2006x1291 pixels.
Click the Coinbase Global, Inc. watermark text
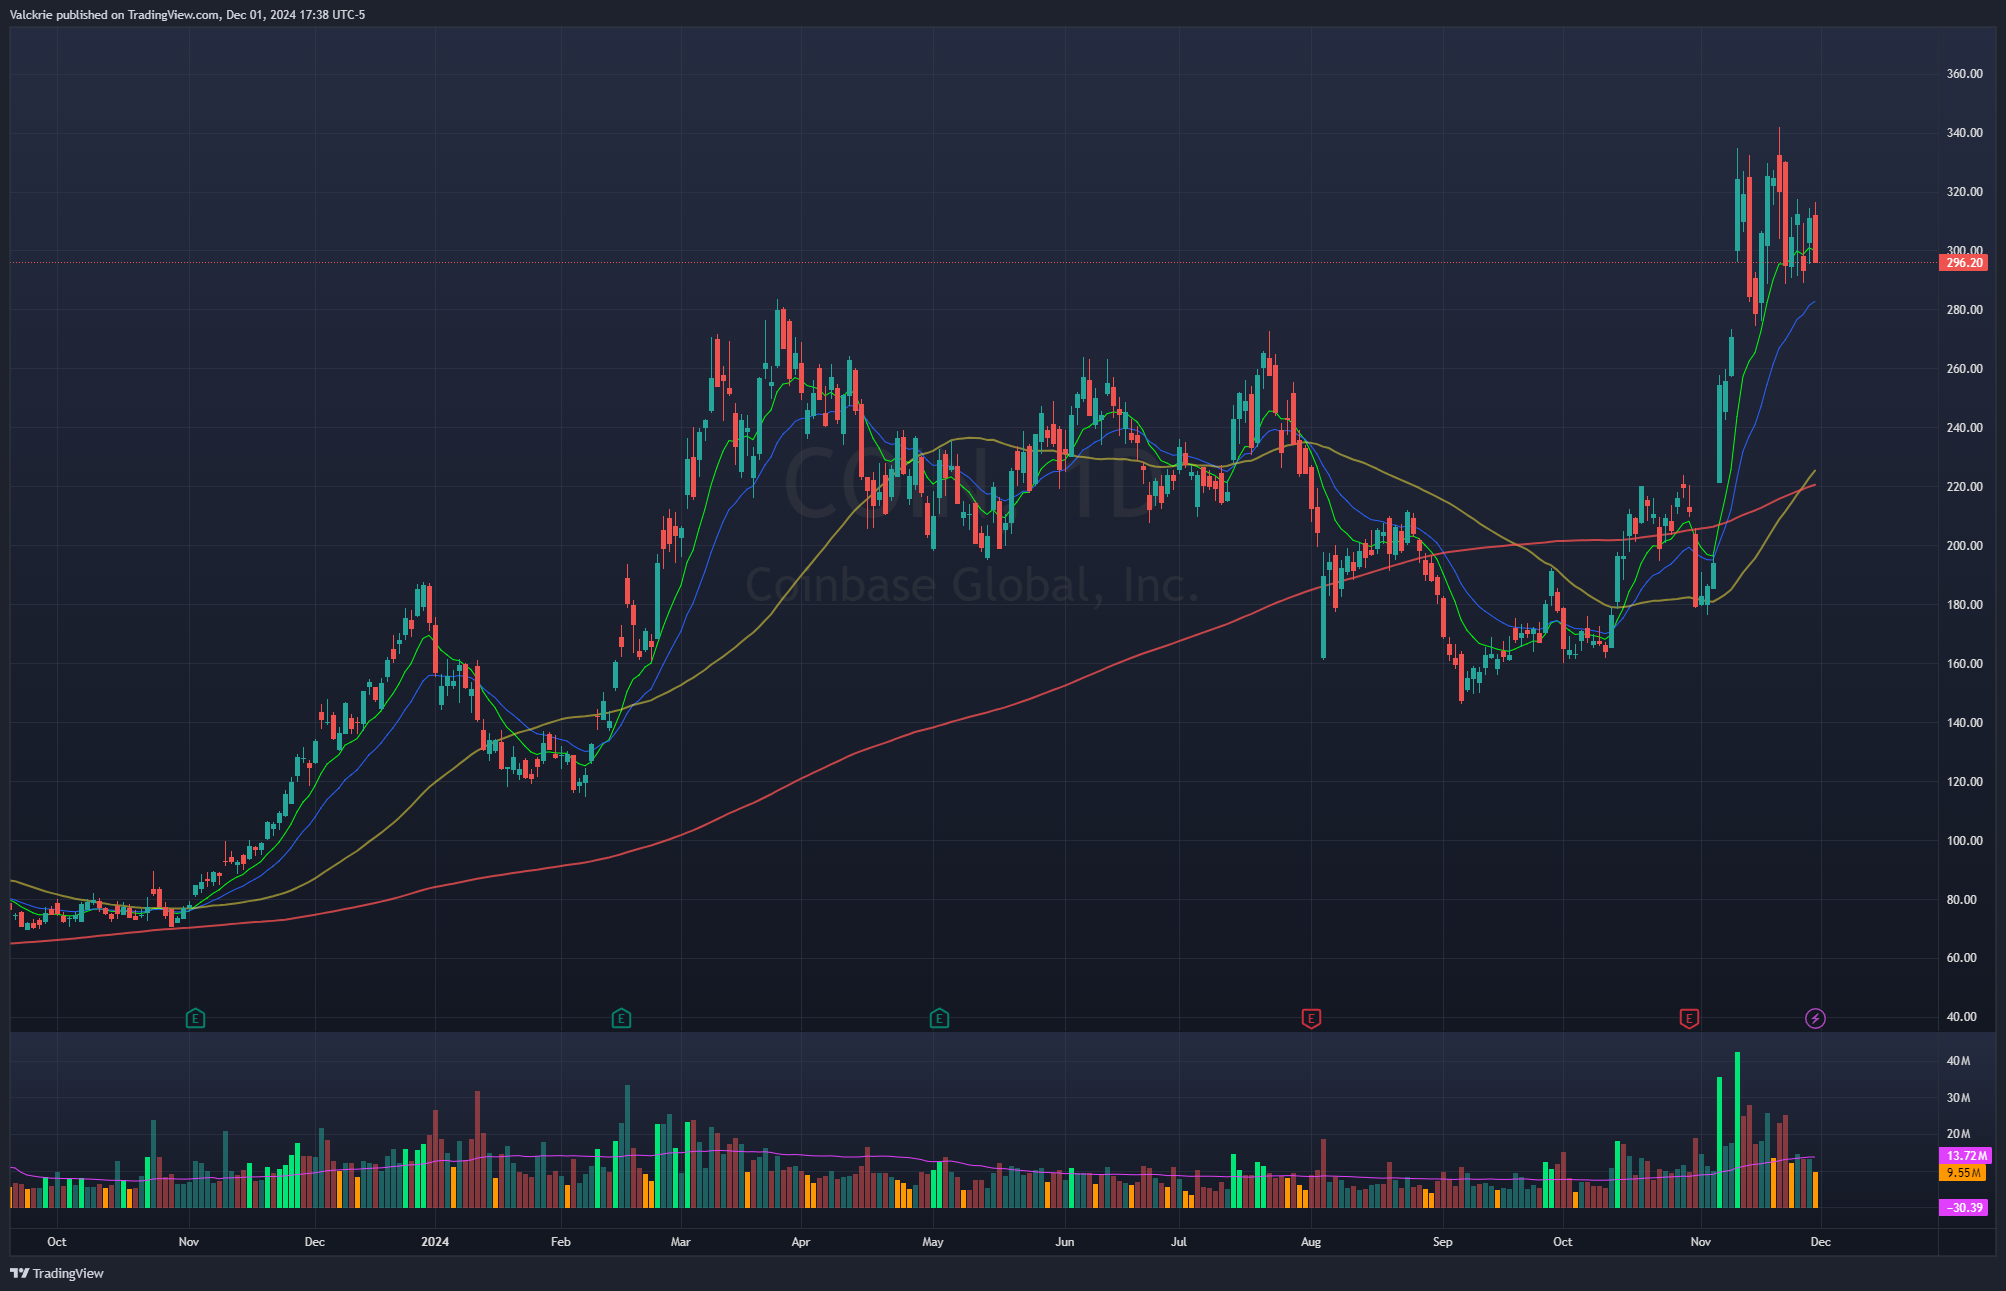(x=971, y=586)
